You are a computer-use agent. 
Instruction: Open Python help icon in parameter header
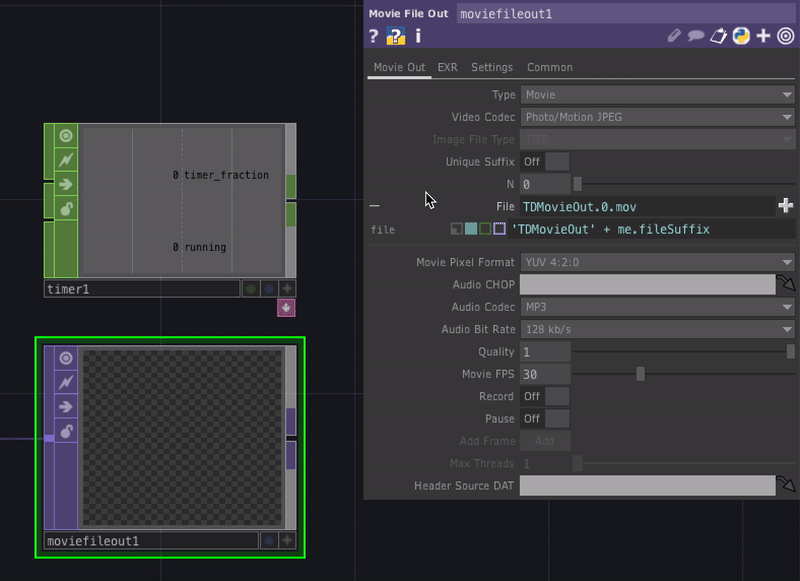pos(395,36)
